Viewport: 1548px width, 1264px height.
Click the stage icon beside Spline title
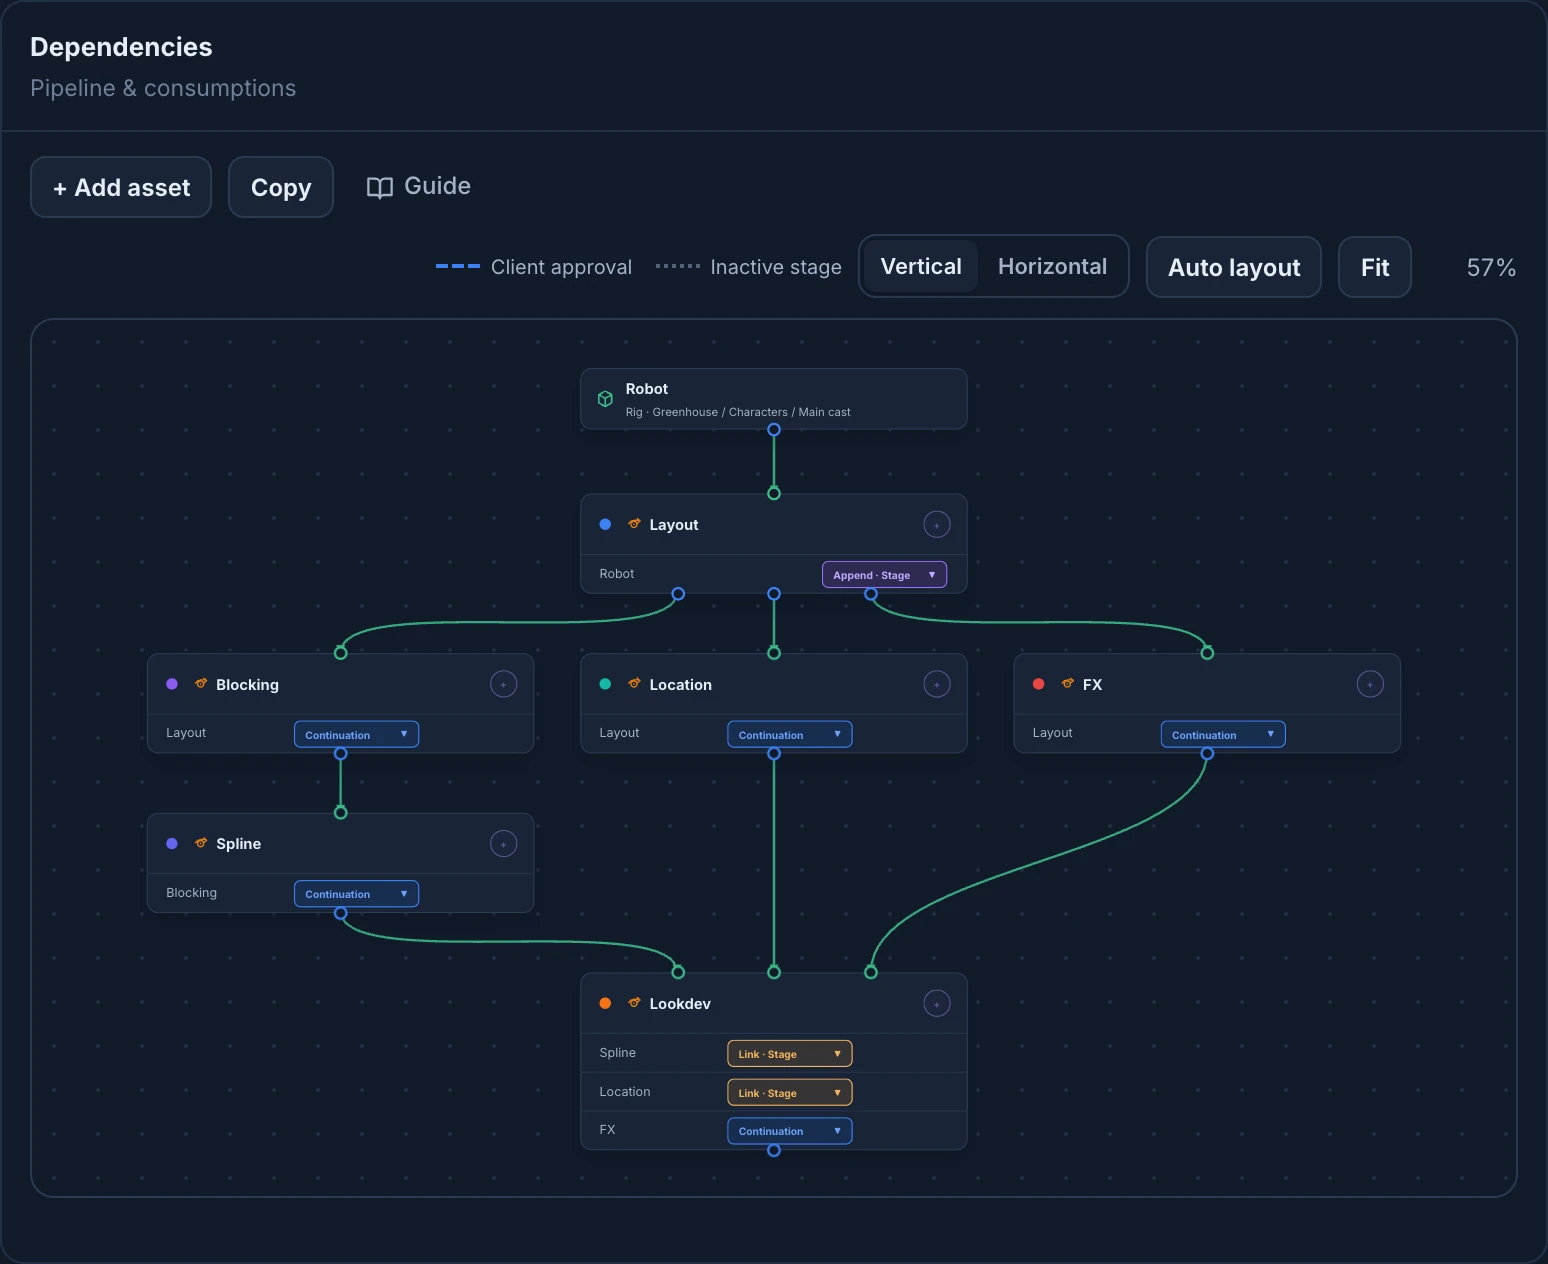(x=201, y=843)
